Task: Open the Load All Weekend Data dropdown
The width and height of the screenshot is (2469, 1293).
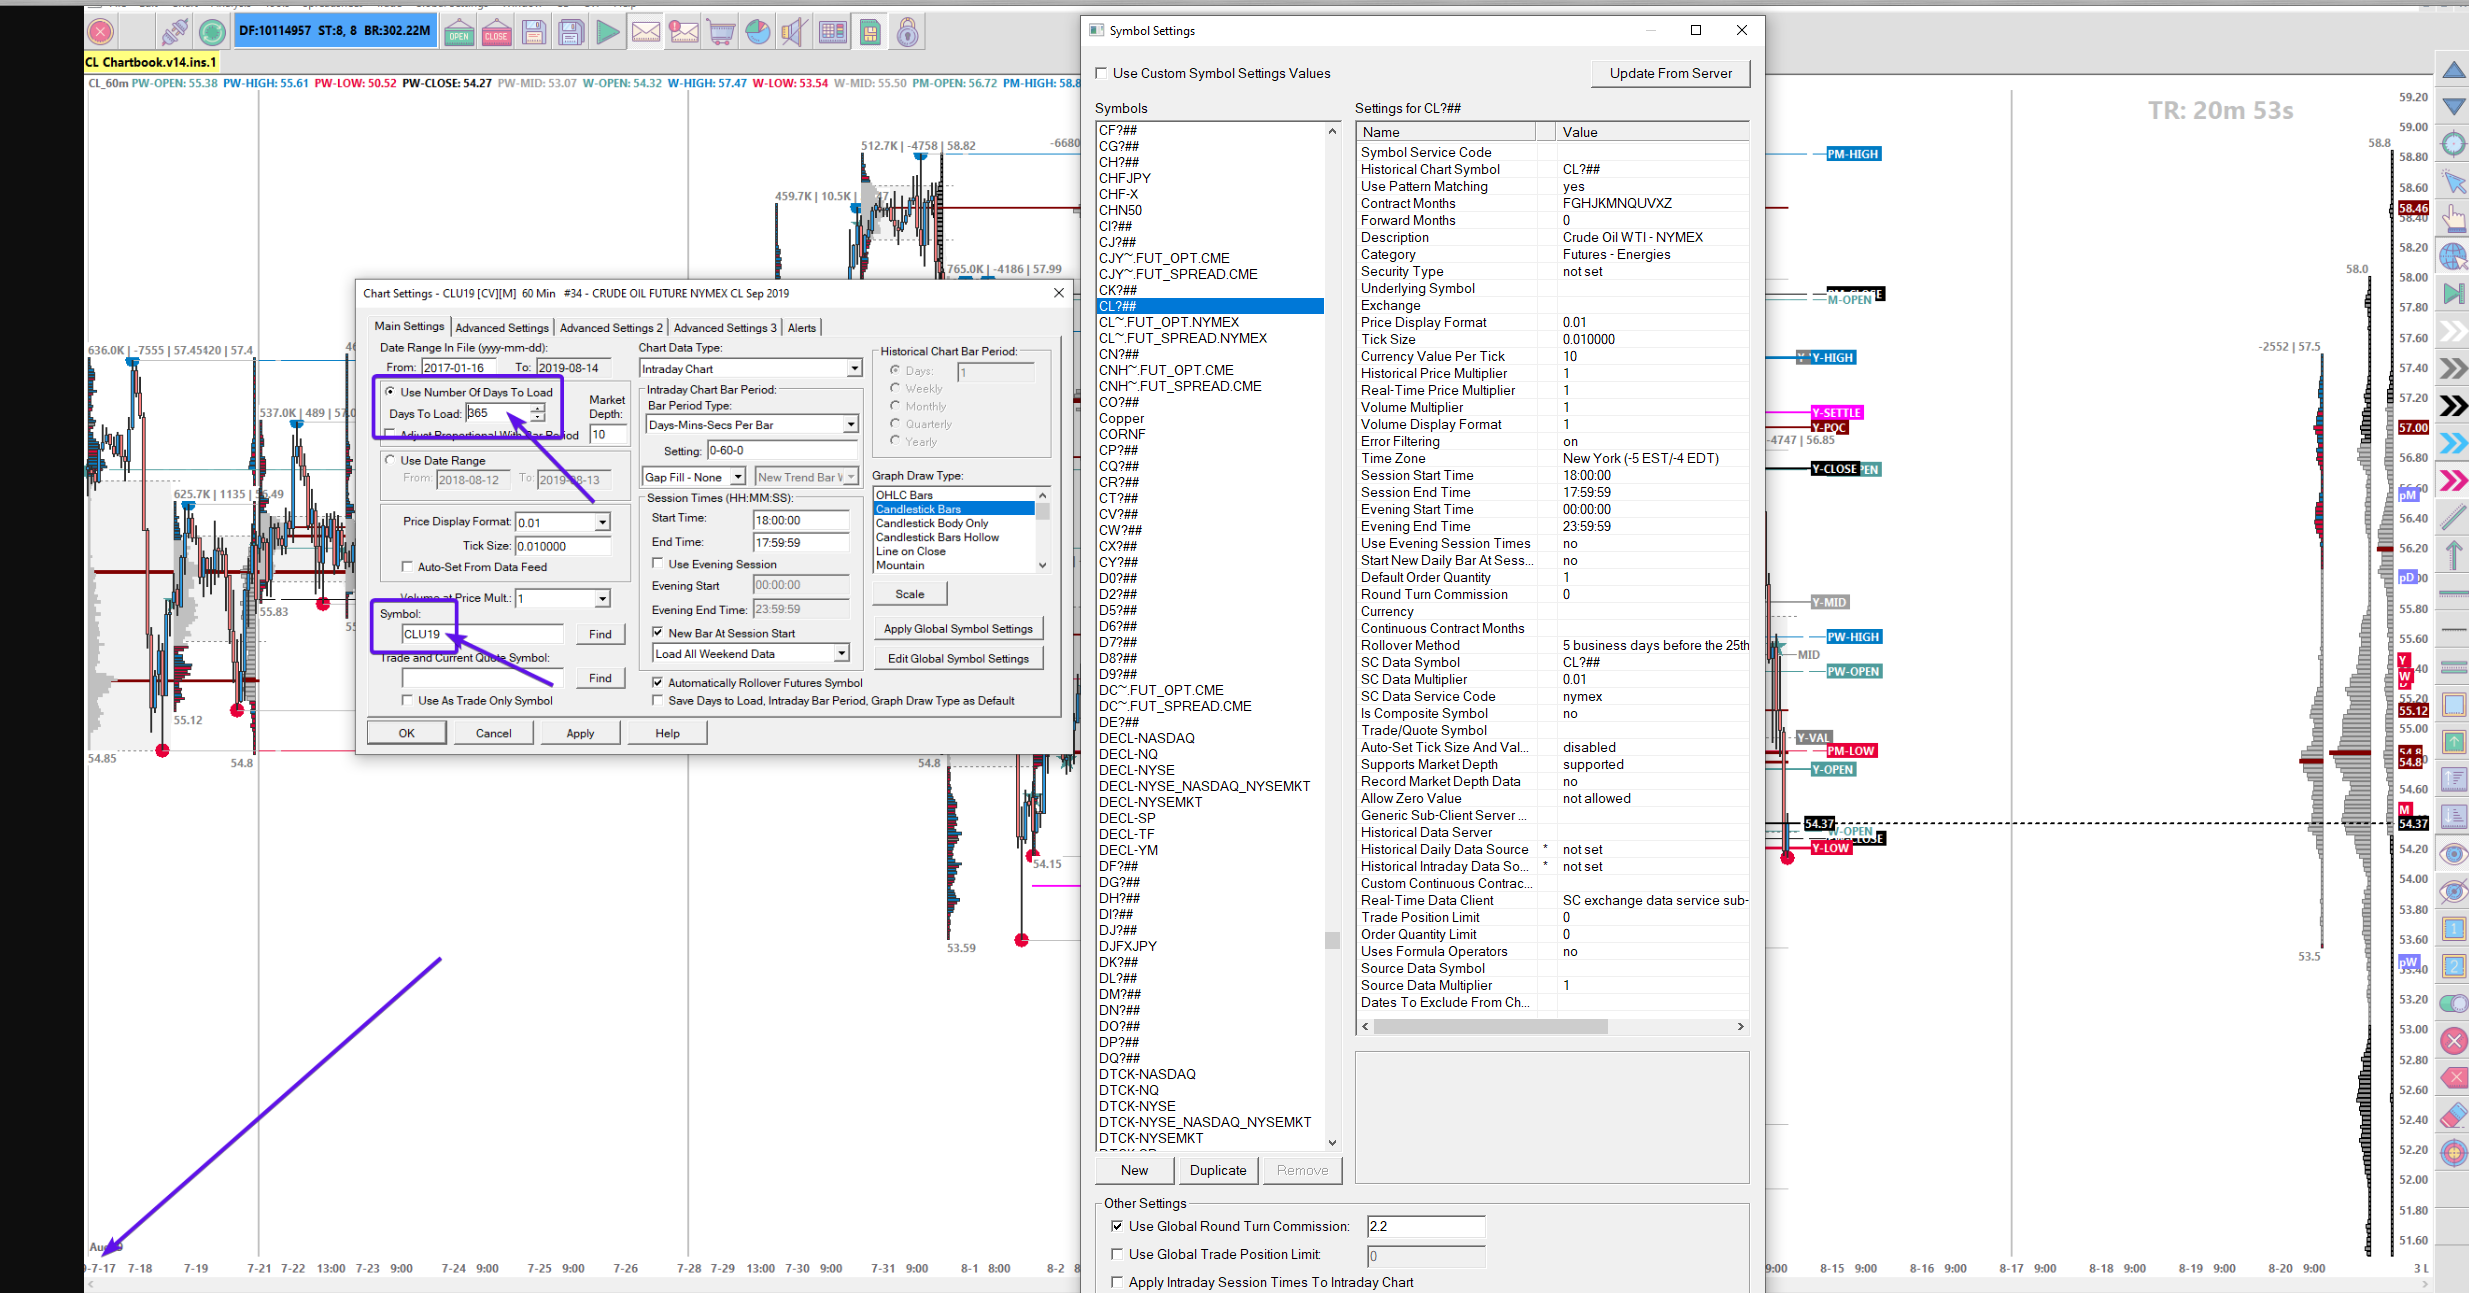Action: pos(841,654)
